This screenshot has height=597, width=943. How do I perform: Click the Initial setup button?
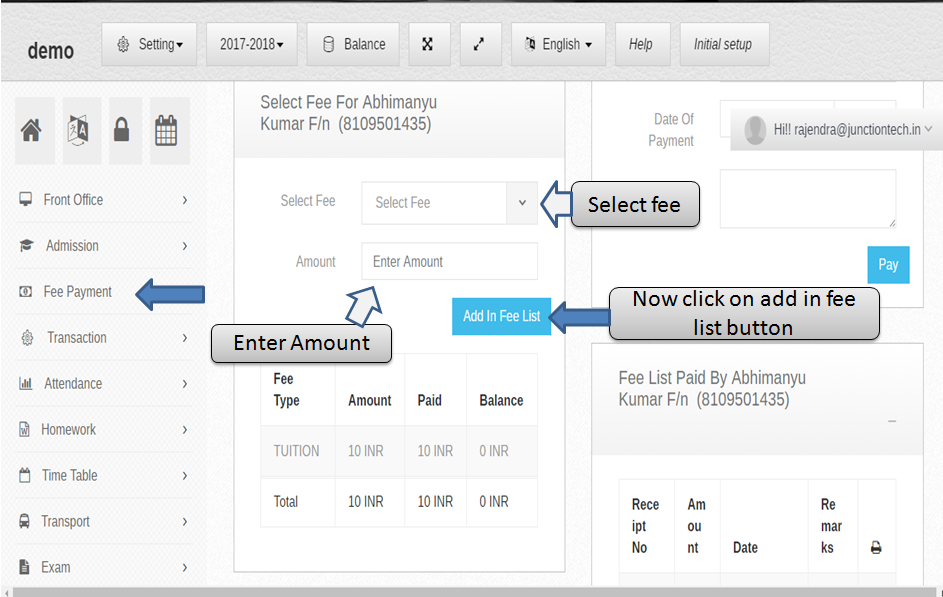(724, 44)
